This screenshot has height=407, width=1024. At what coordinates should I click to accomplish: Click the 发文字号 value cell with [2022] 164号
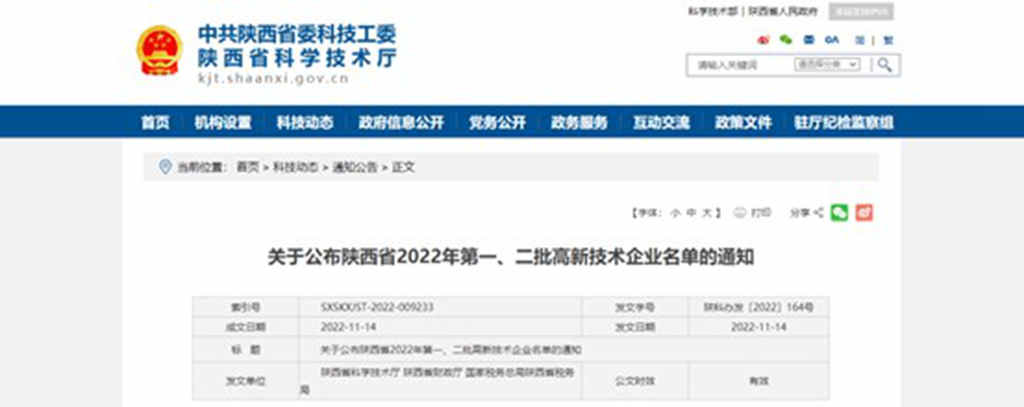[x=758, y=307]
